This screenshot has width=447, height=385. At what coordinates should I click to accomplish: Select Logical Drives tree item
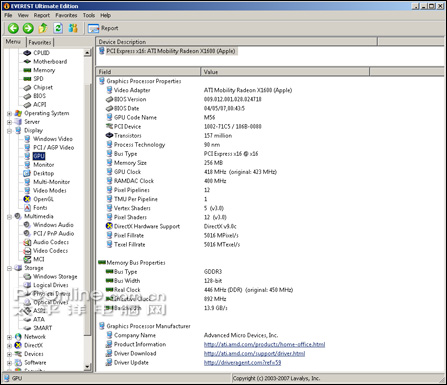tap(51, 285)
